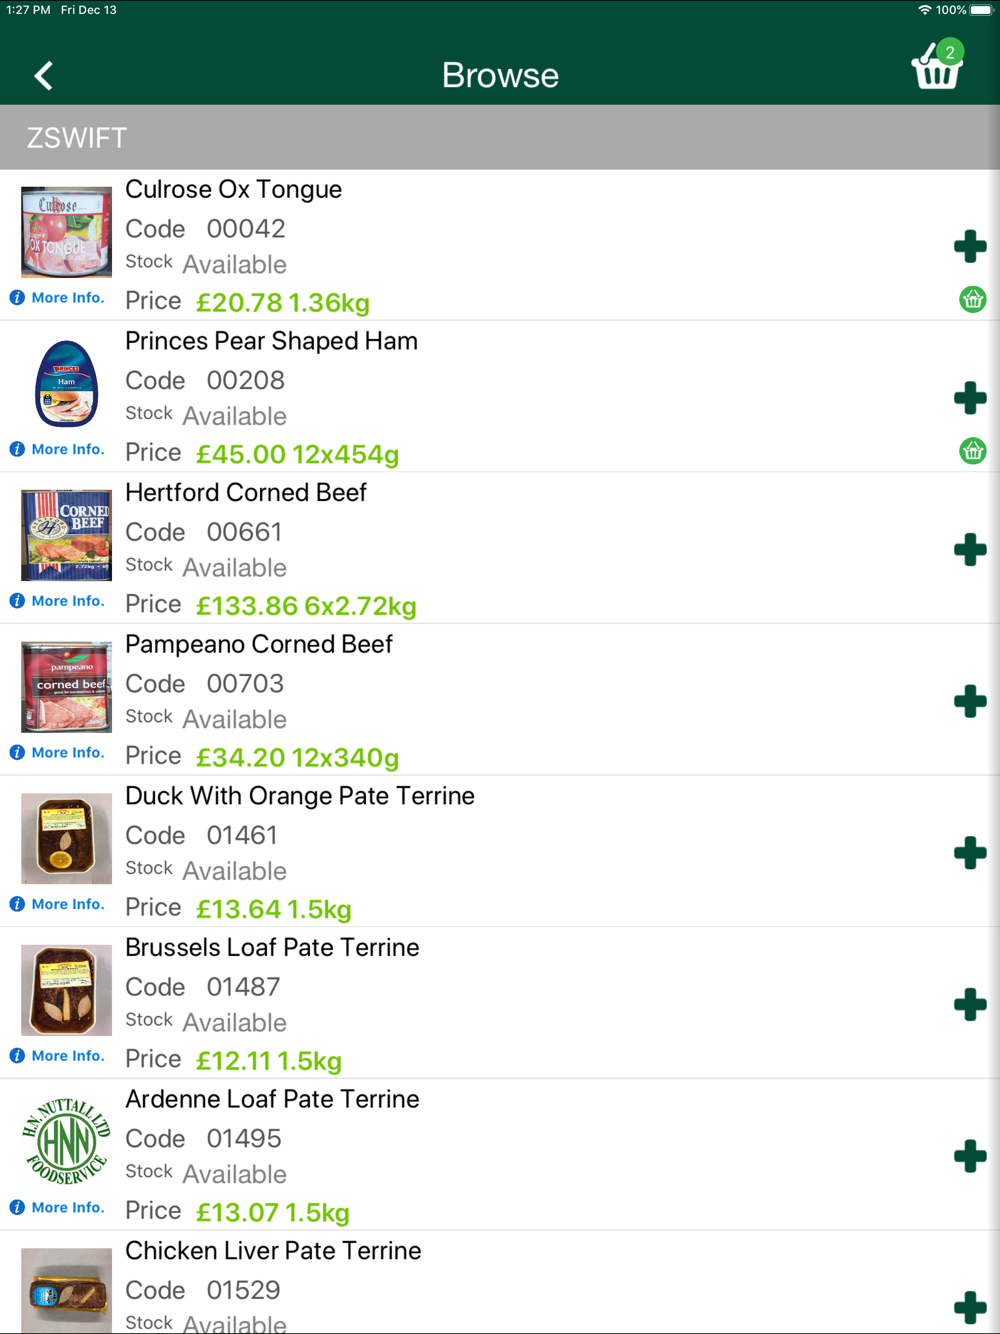Image resolution: width=1000 pixels, height=1334 pixels.
Task: Add Culrose Ox Tongue with plus icon
Action: click(970, 247)
